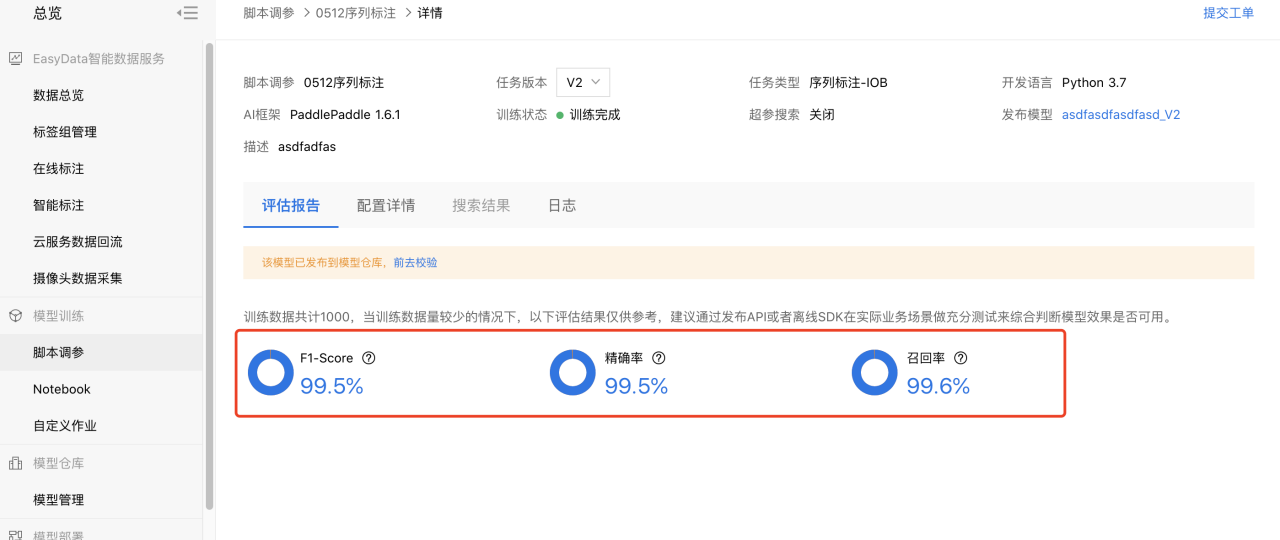Click the 召回率 donut chart
Image resolution: width=1280 pixels, height=540 pixels.
tap(875, 372)
